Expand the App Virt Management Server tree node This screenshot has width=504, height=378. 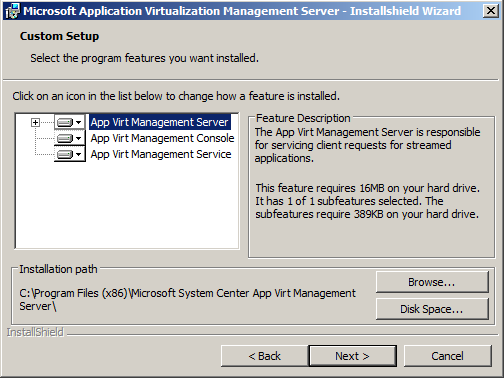pyautogui.click(x=35, y=122)
